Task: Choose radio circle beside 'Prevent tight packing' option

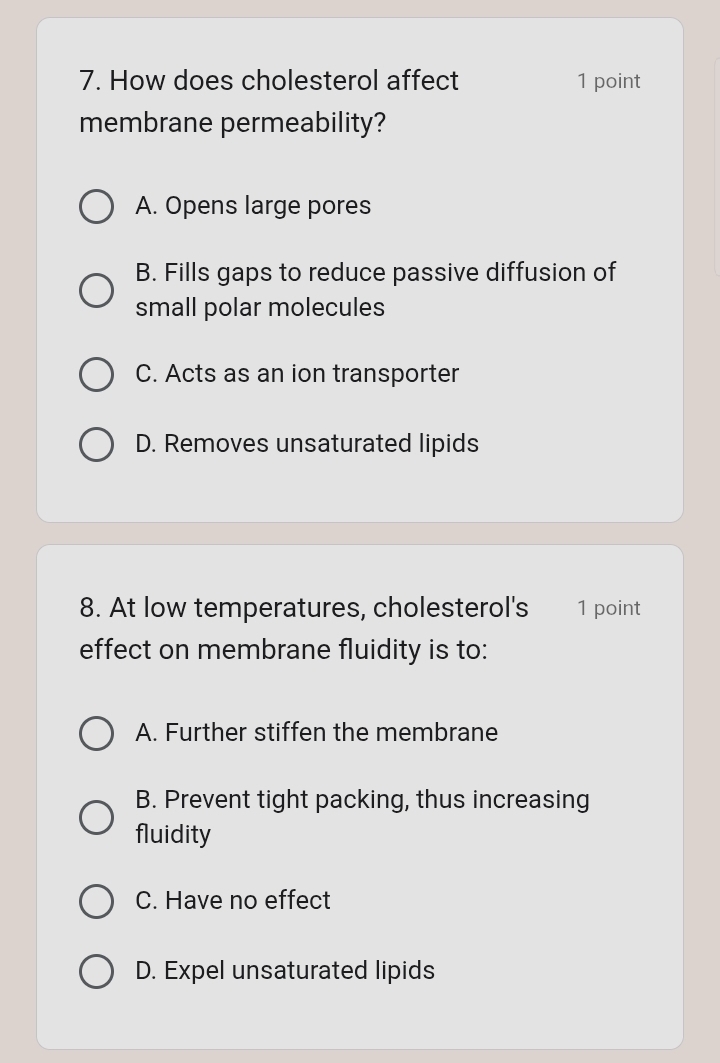Action: (97, 818)
